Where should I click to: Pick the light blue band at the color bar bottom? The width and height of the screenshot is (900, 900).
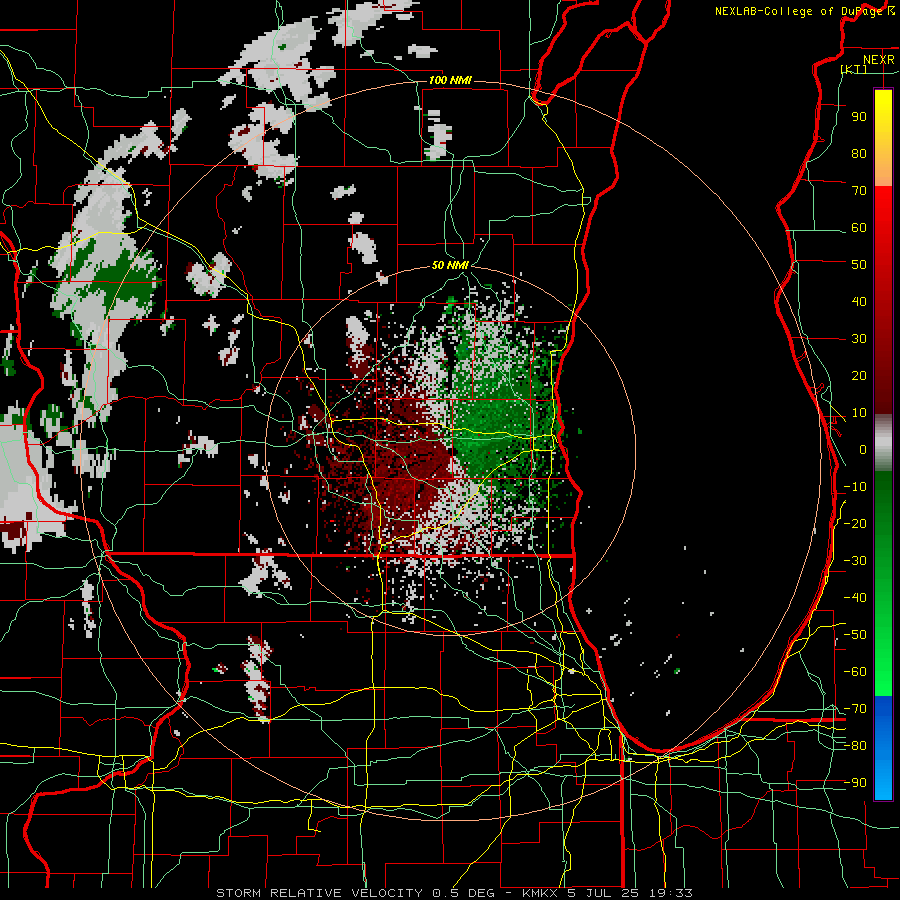(x=883, y=781)
